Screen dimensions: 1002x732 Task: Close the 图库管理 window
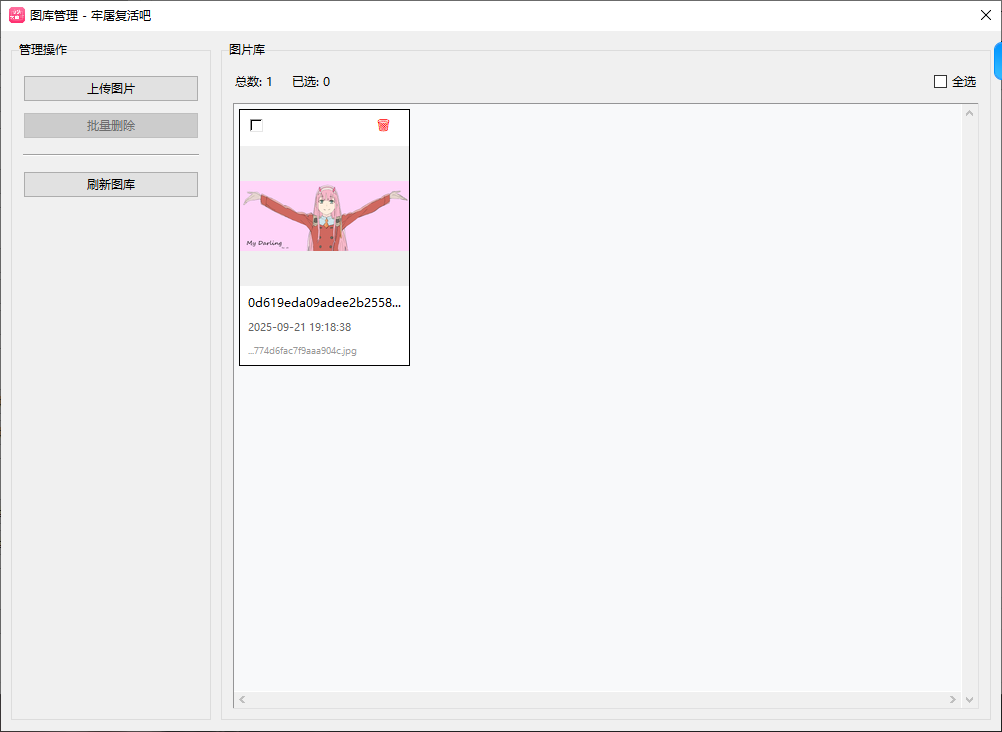(985, 15)
